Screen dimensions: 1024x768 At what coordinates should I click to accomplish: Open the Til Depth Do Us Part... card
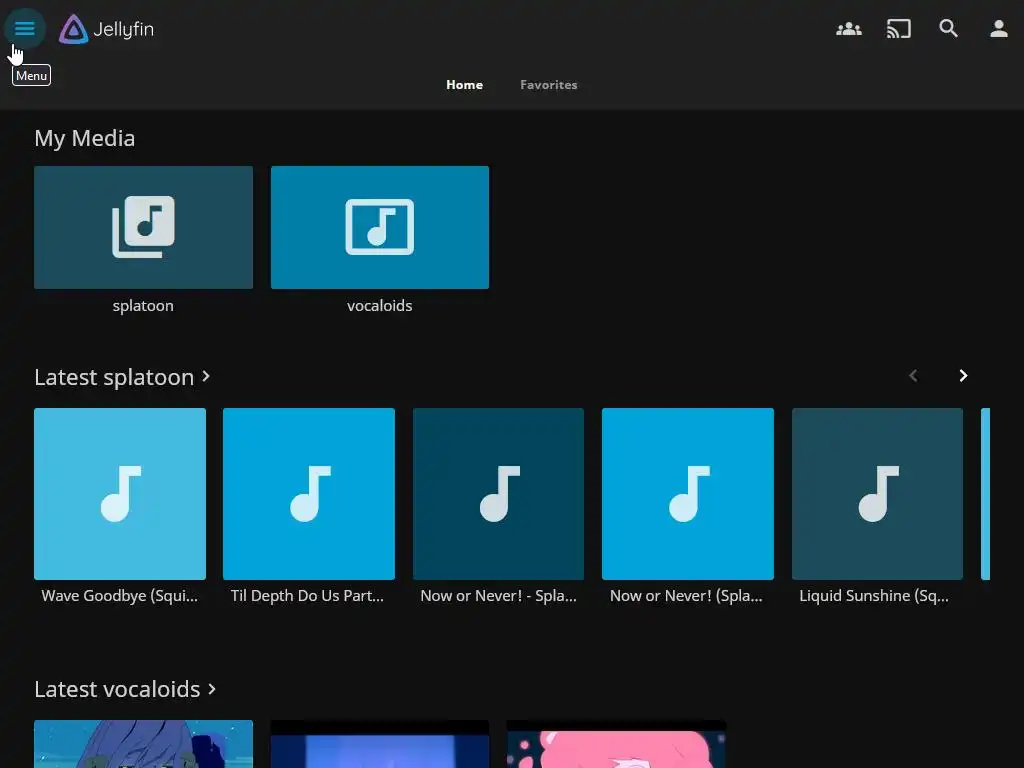click(x=309, y=494)
